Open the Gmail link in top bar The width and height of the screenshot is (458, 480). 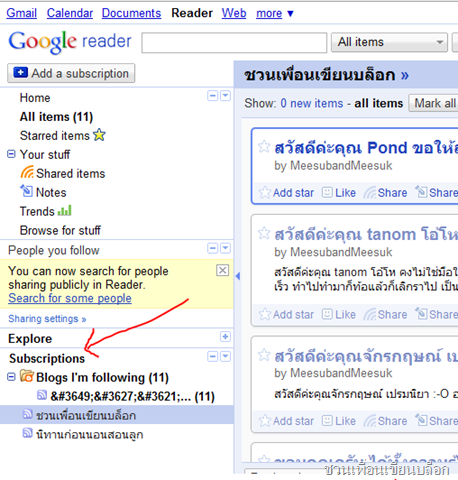(22, 13)
